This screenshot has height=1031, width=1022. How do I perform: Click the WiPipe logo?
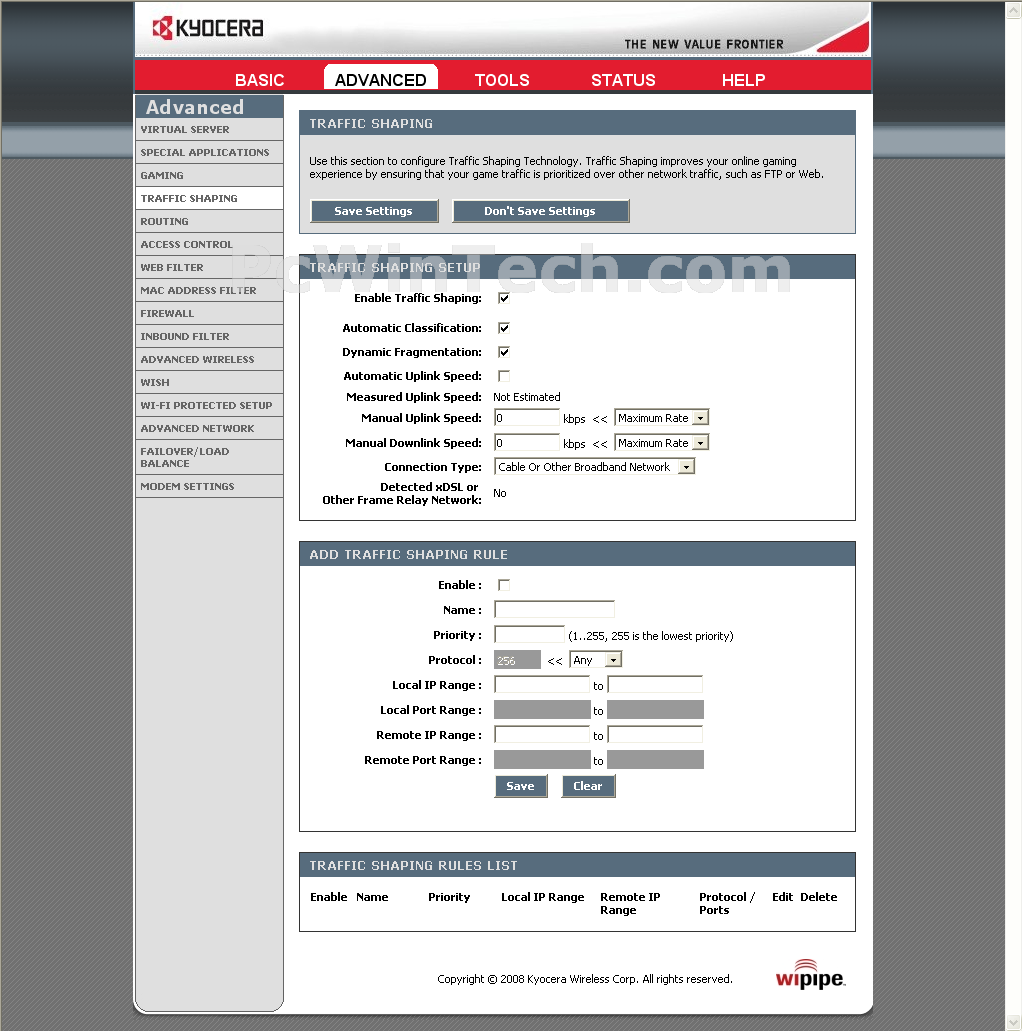(x=810, y=974)
